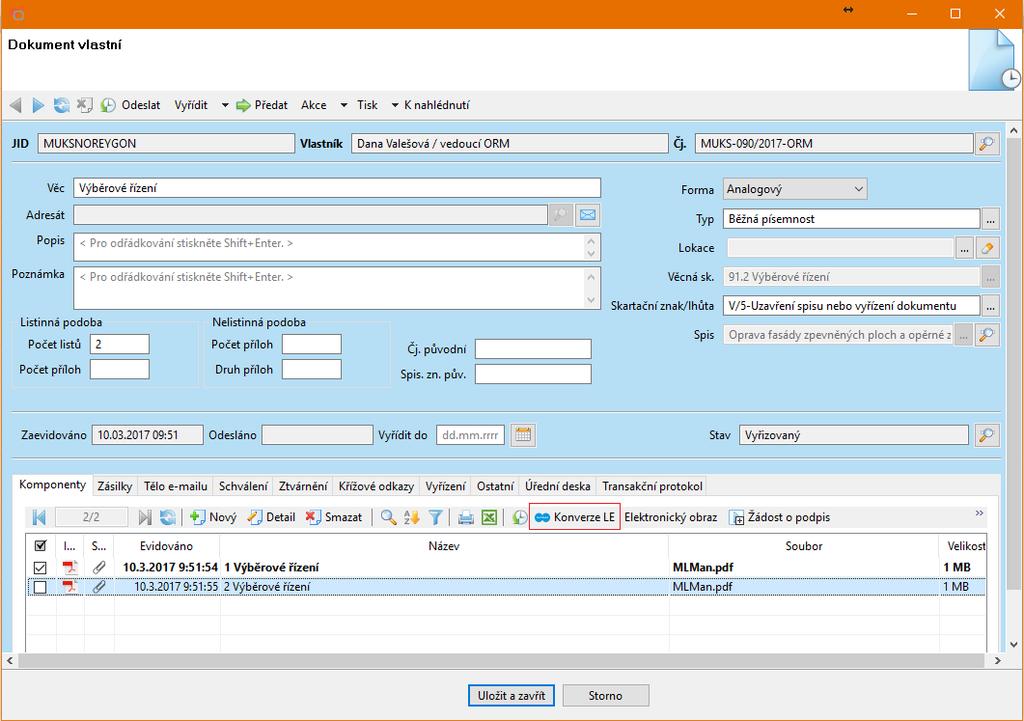Click the sort A-Z icon
Screen dimensions: 1024x721
(x=412, y=517)
